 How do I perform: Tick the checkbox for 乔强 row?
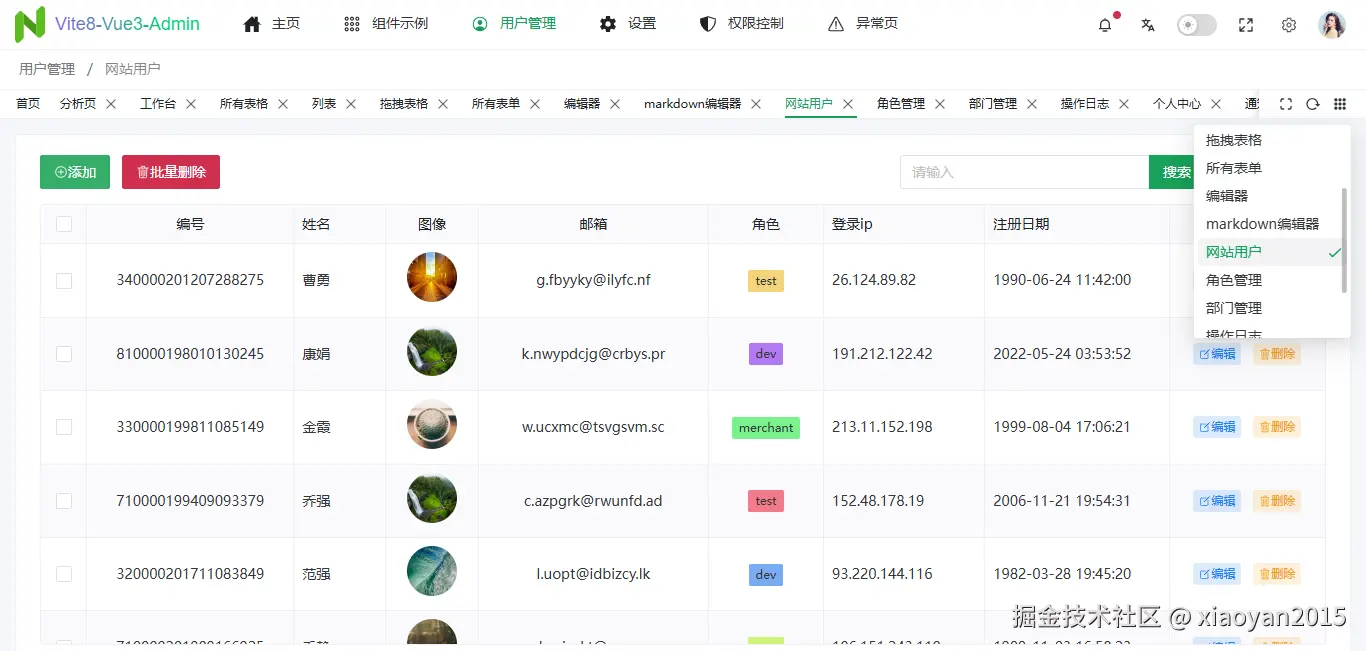[64, 501]
